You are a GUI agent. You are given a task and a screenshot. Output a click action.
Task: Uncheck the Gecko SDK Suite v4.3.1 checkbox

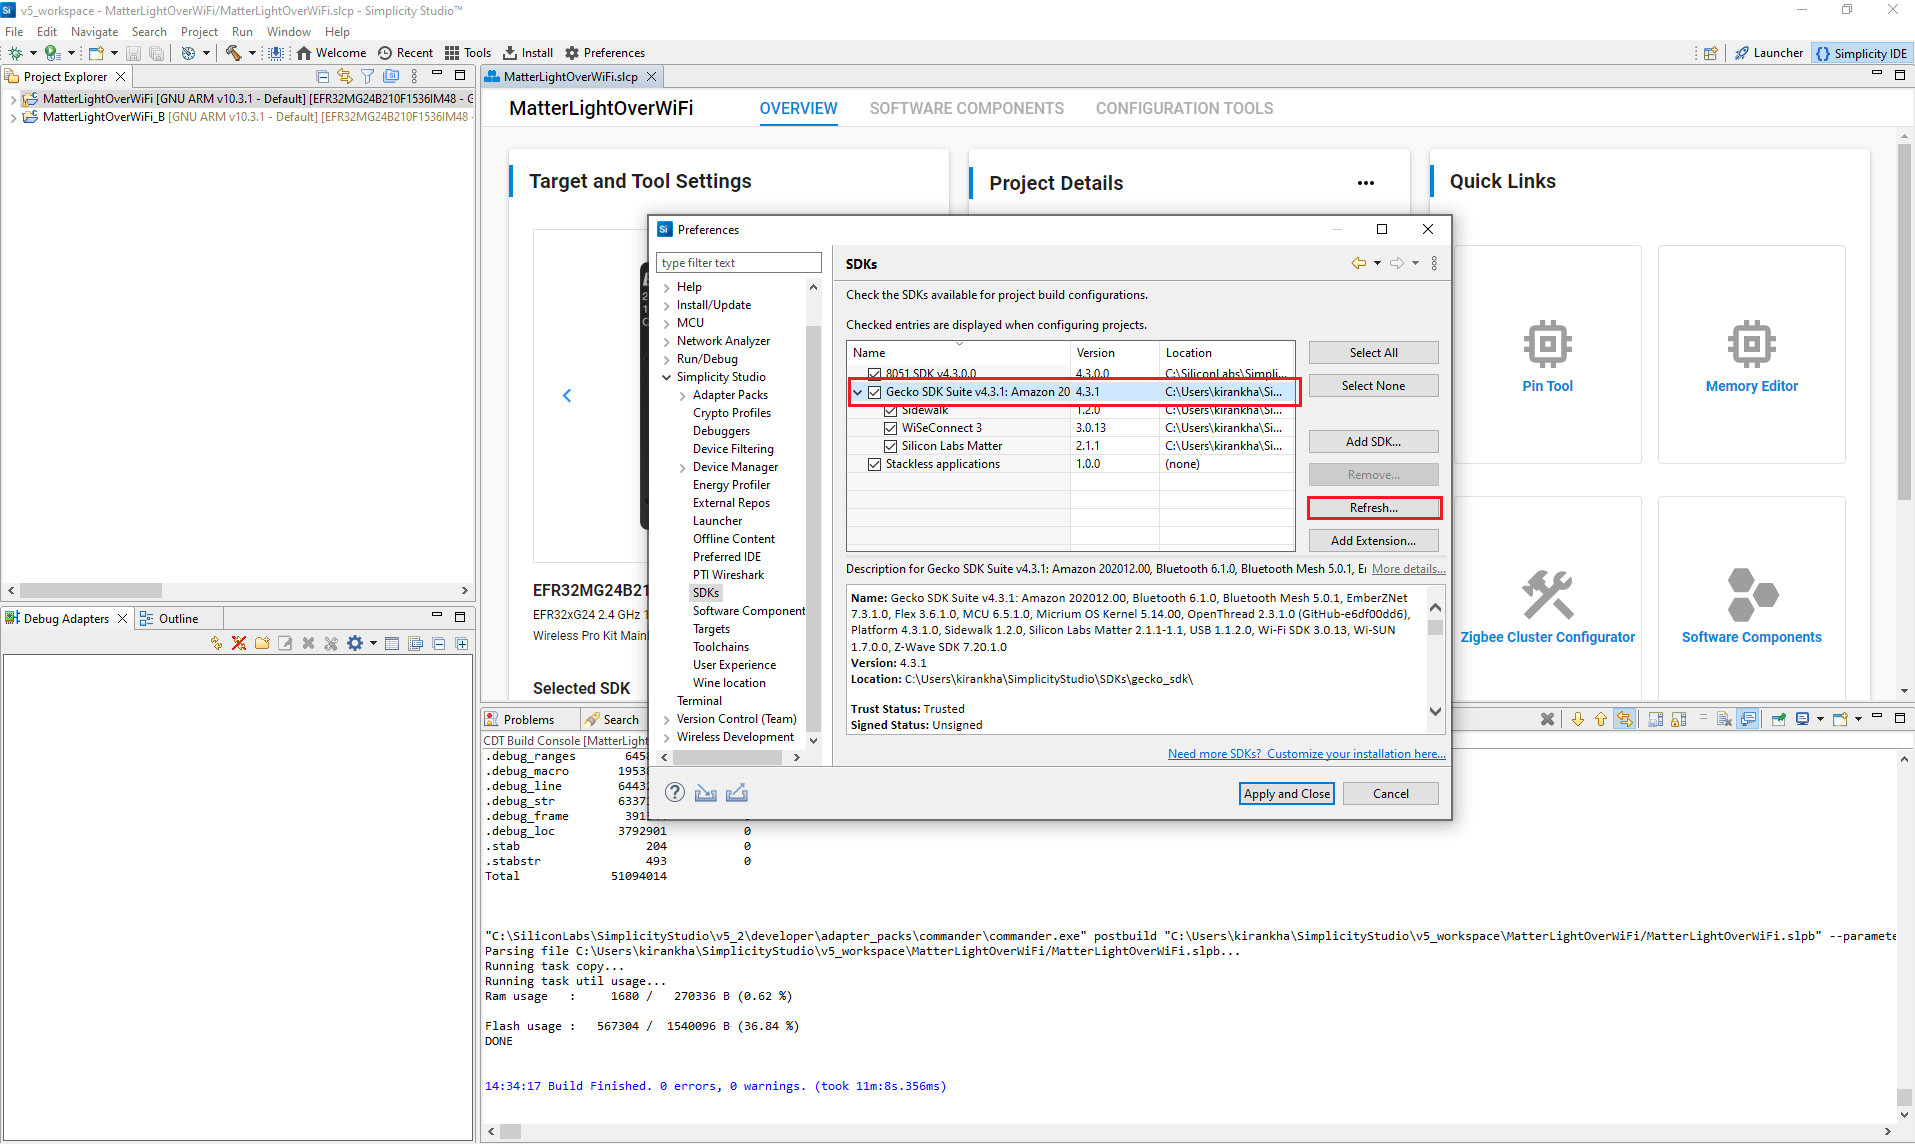[x=875, y=392]
